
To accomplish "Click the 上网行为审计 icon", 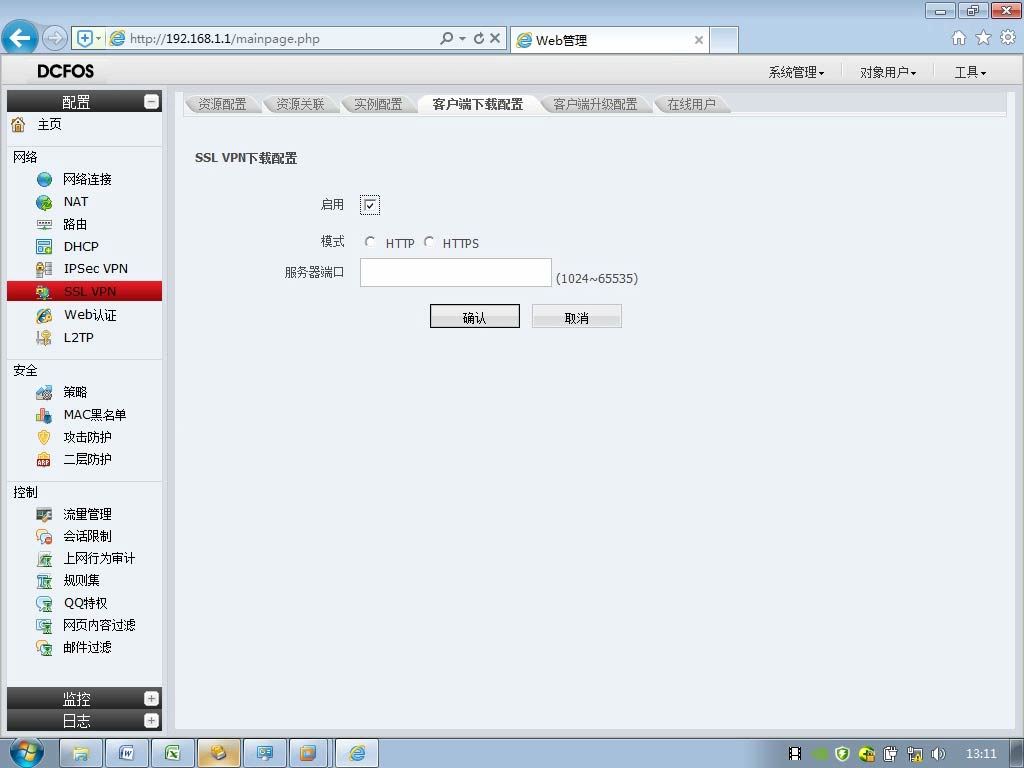I will pyautogui.click(x=44, y=559).
